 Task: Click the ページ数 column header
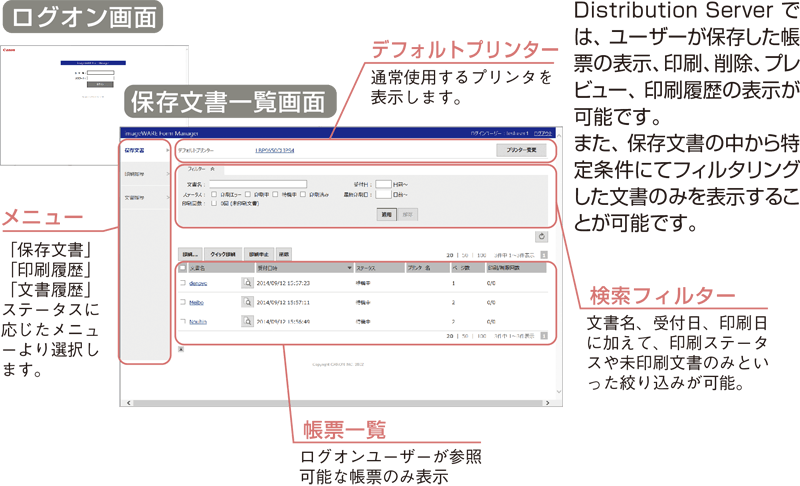467,268
